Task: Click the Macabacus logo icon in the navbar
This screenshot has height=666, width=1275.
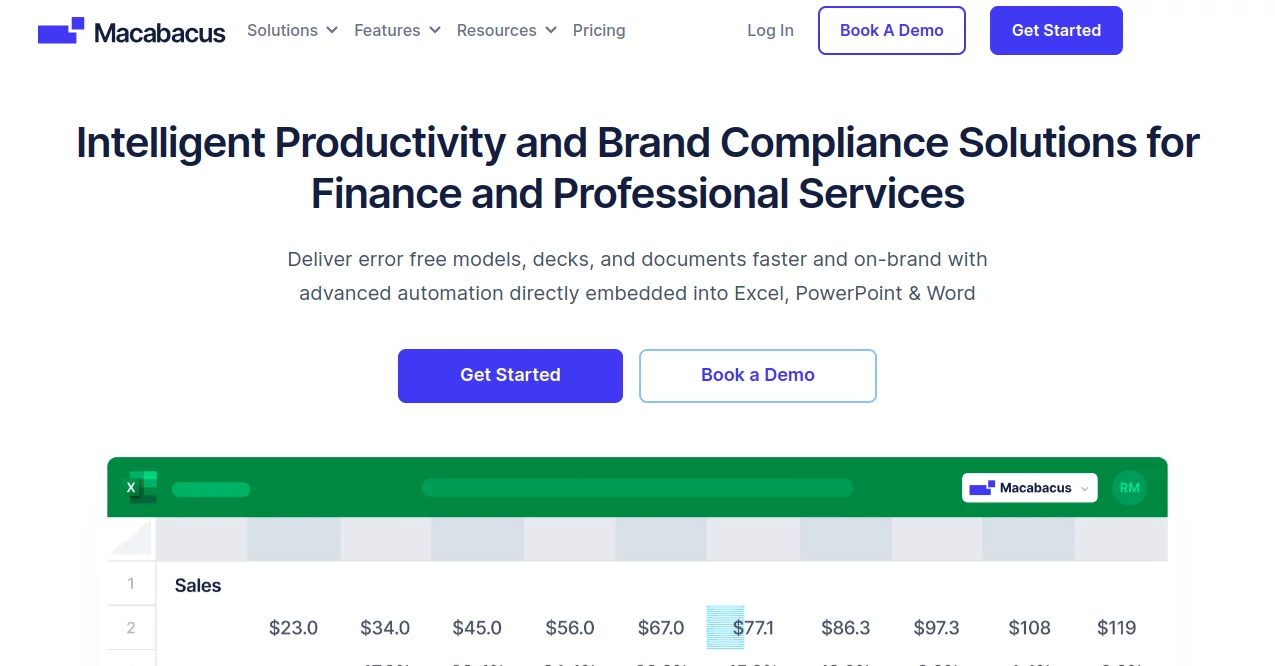Action: pos(58,29)
